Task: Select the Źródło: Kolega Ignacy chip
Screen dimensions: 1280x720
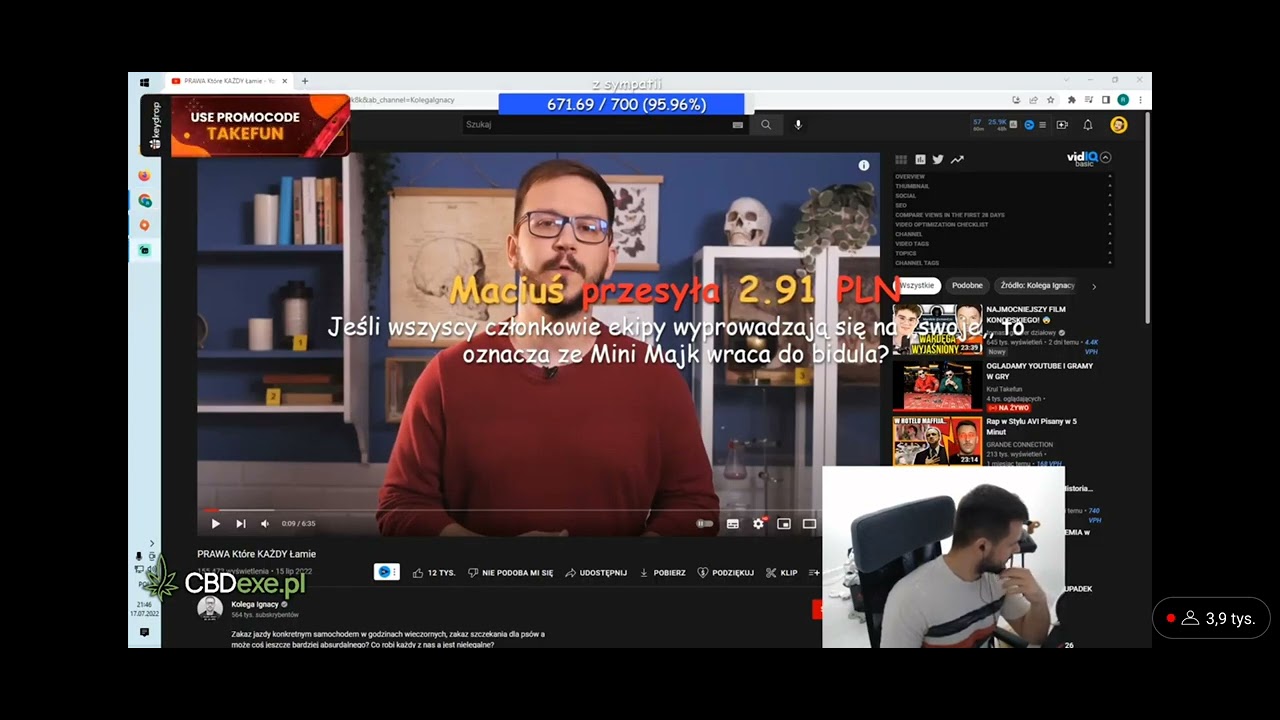Action: point(1037,285)
